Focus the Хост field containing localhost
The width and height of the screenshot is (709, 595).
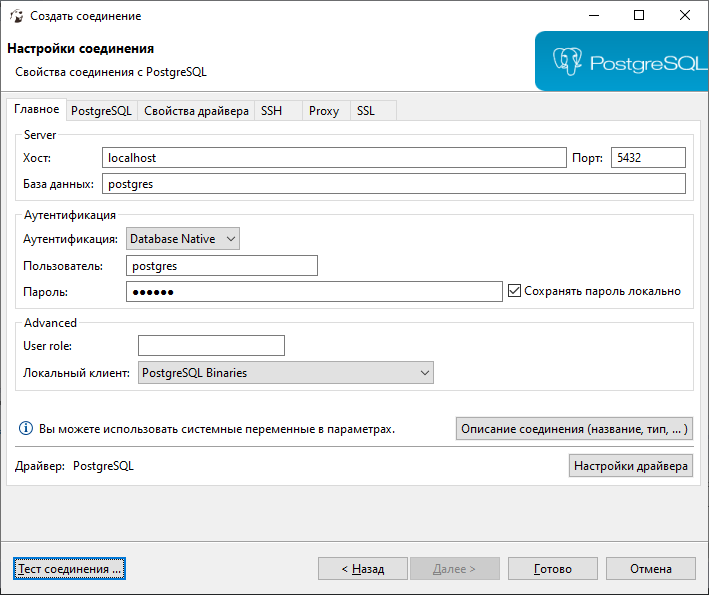(334, 157)
